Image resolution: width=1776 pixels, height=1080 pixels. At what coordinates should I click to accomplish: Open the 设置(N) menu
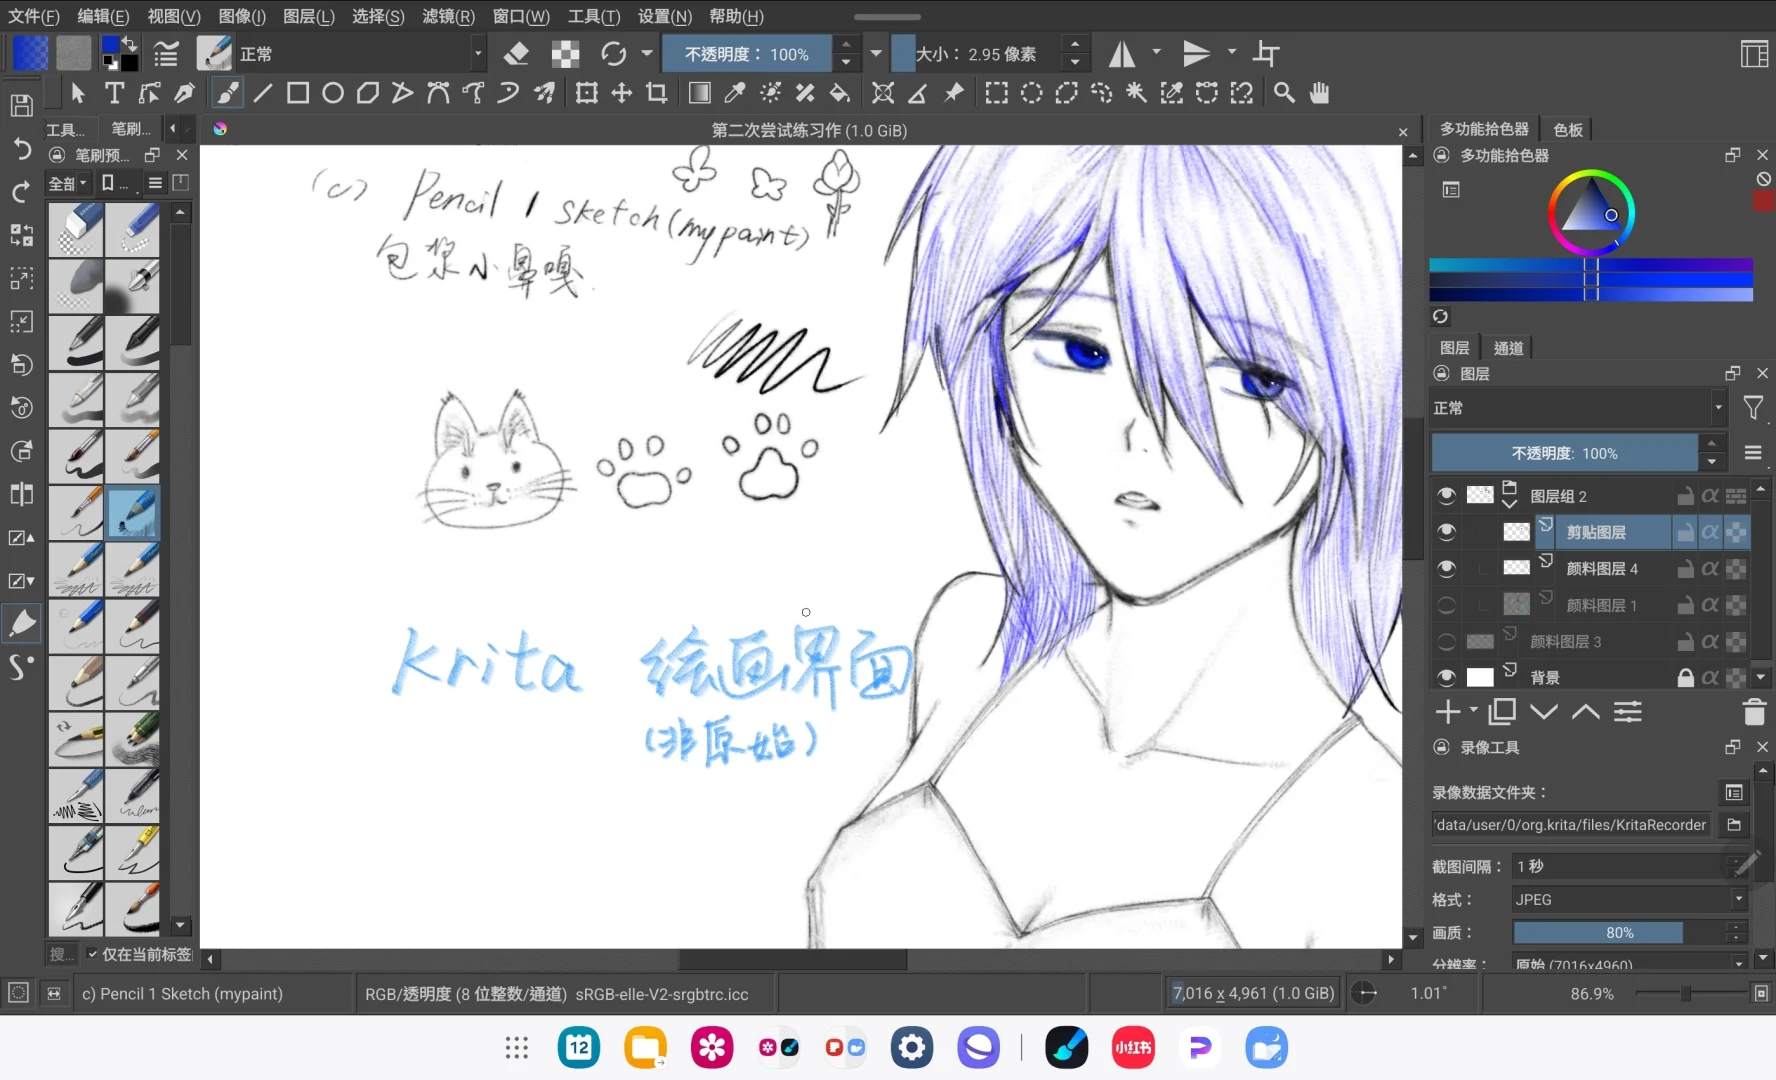click(x=665, y=16)
